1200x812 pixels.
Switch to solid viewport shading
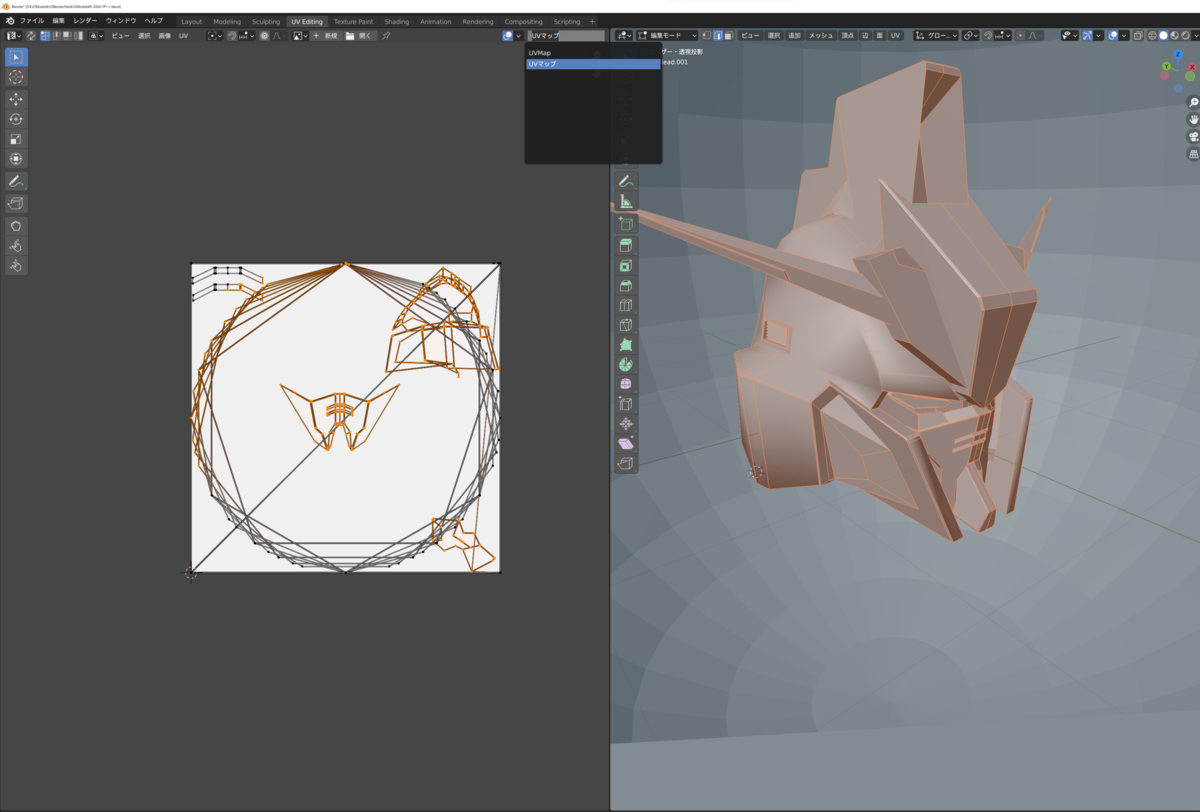1163,36
